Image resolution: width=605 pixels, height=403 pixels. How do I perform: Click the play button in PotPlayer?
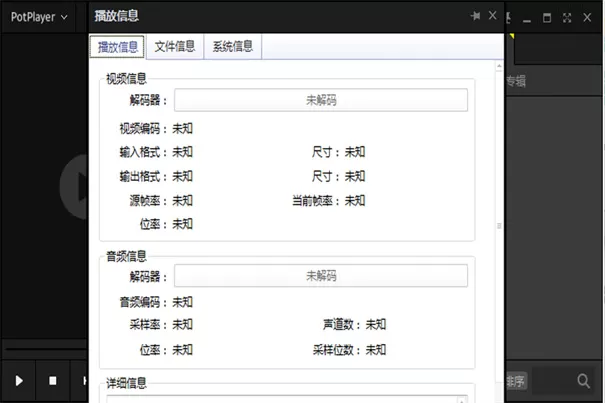(19, 381)
